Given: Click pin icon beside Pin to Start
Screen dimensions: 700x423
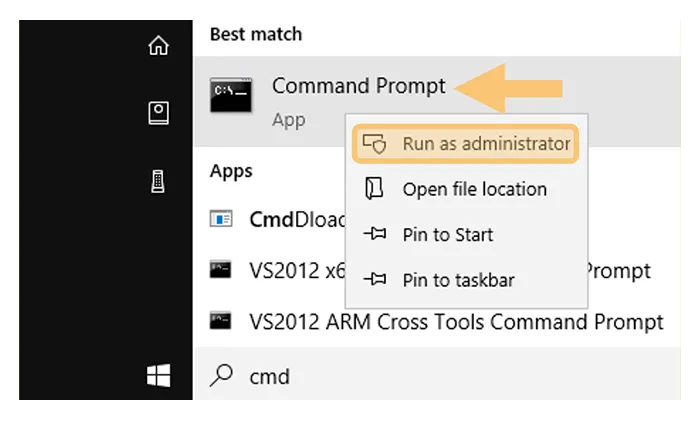Looking at the screenshot, I should (375, 233).
